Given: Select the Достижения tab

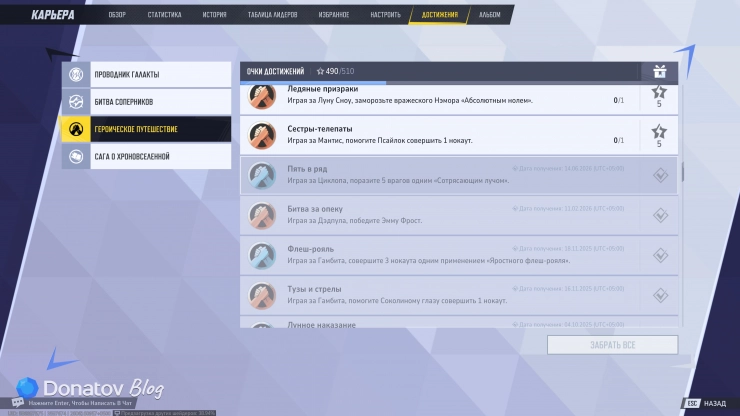Looking at the screenshot, I should [439, 15].
